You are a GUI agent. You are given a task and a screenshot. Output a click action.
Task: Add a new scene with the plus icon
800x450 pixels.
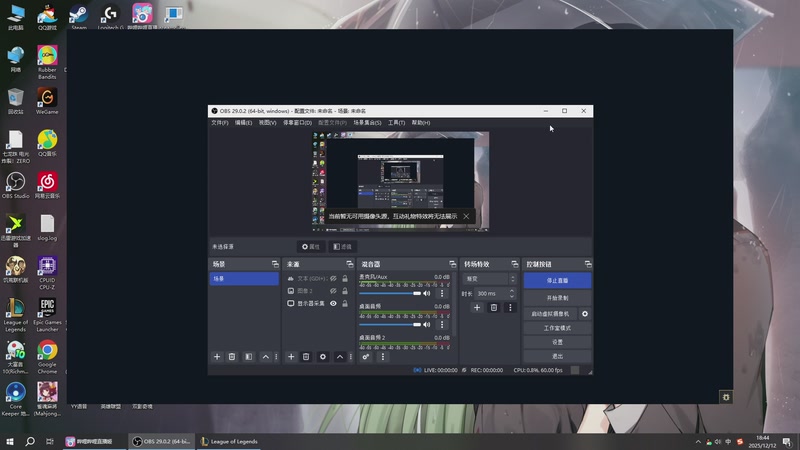tap(217, 357)
